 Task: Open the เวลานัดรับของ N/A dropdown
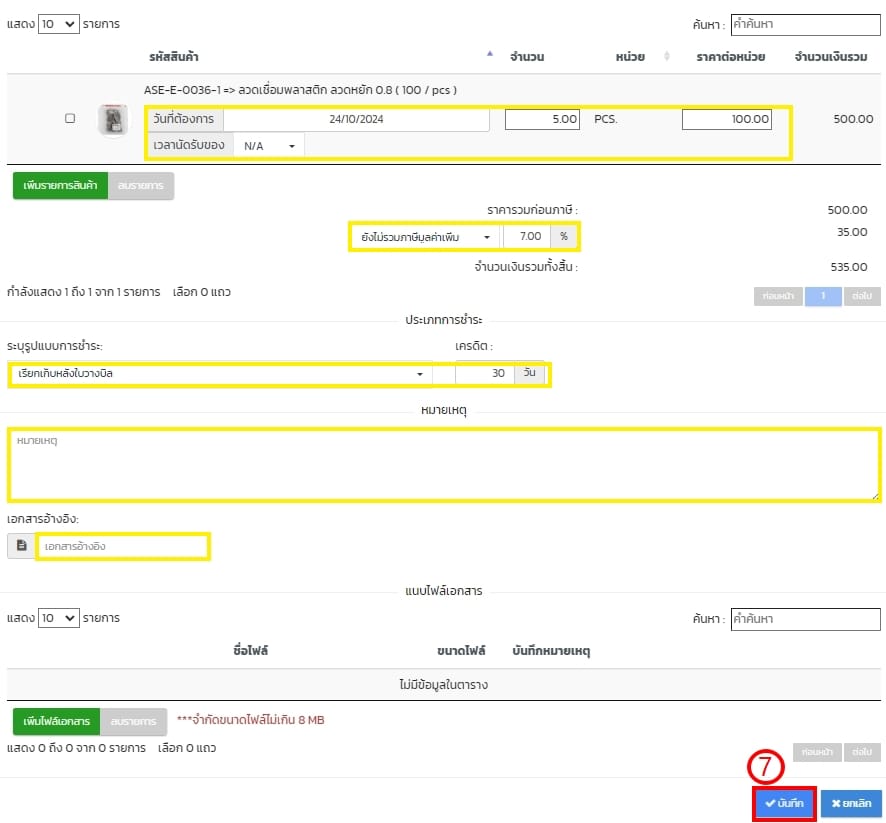(x=269, y=146)
